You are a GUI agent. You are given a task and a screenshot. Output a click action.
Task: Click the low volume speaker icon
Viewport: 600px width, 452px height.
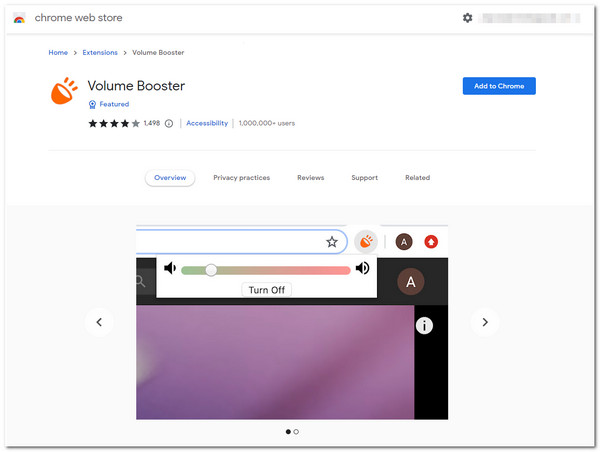(x=170, y=268)
